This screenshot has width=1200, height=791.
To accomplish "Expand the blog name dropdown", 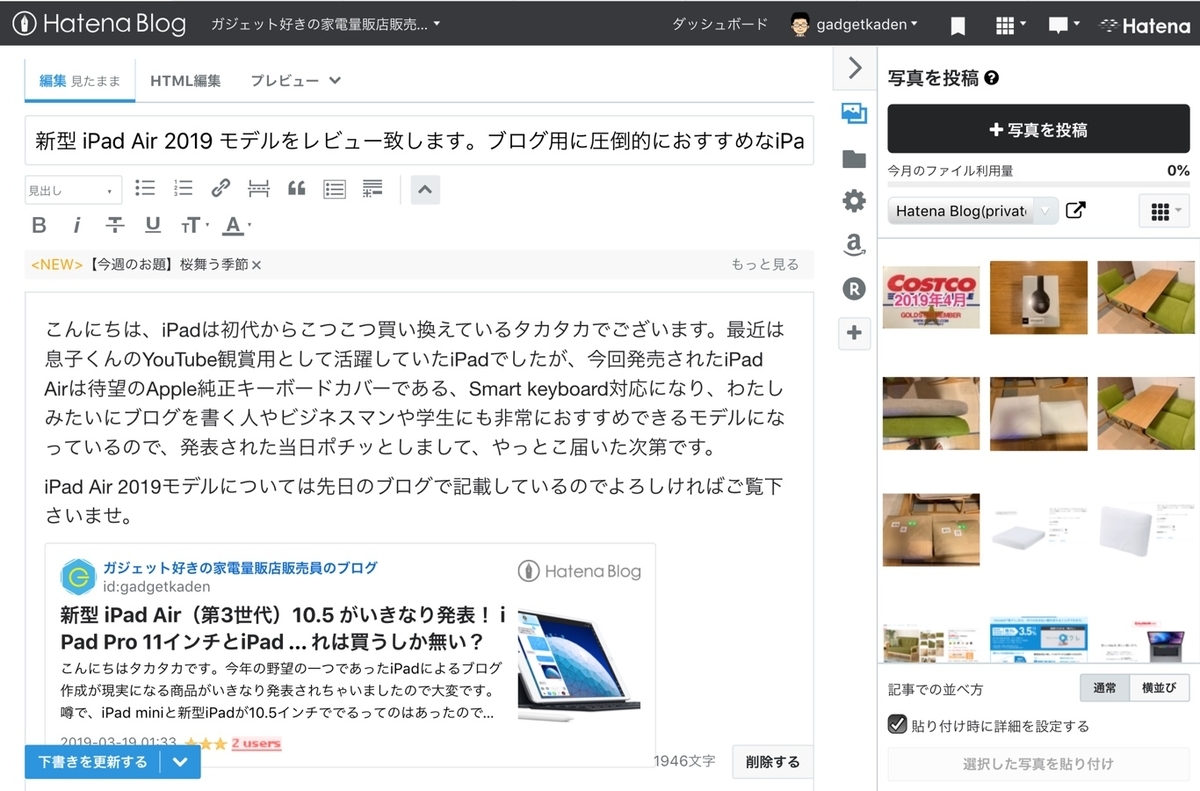I will 325,24.
